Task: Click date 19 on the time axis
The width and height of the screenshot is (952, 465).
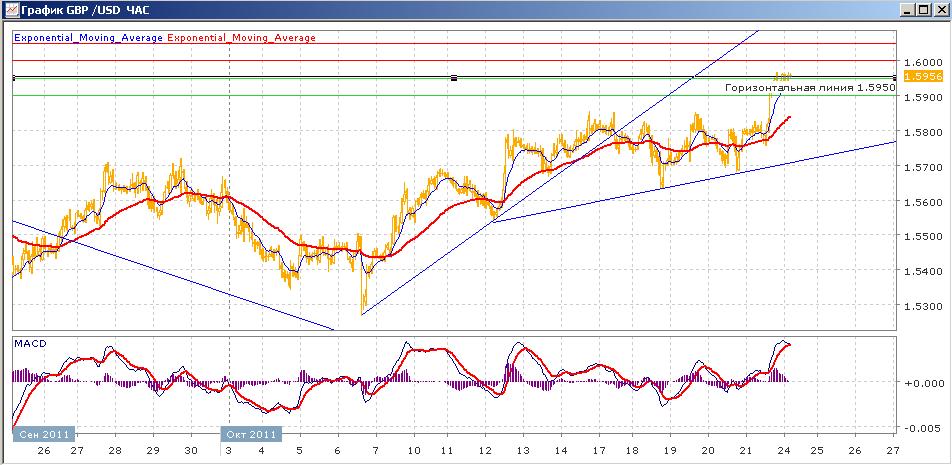Action: [670, 451]
